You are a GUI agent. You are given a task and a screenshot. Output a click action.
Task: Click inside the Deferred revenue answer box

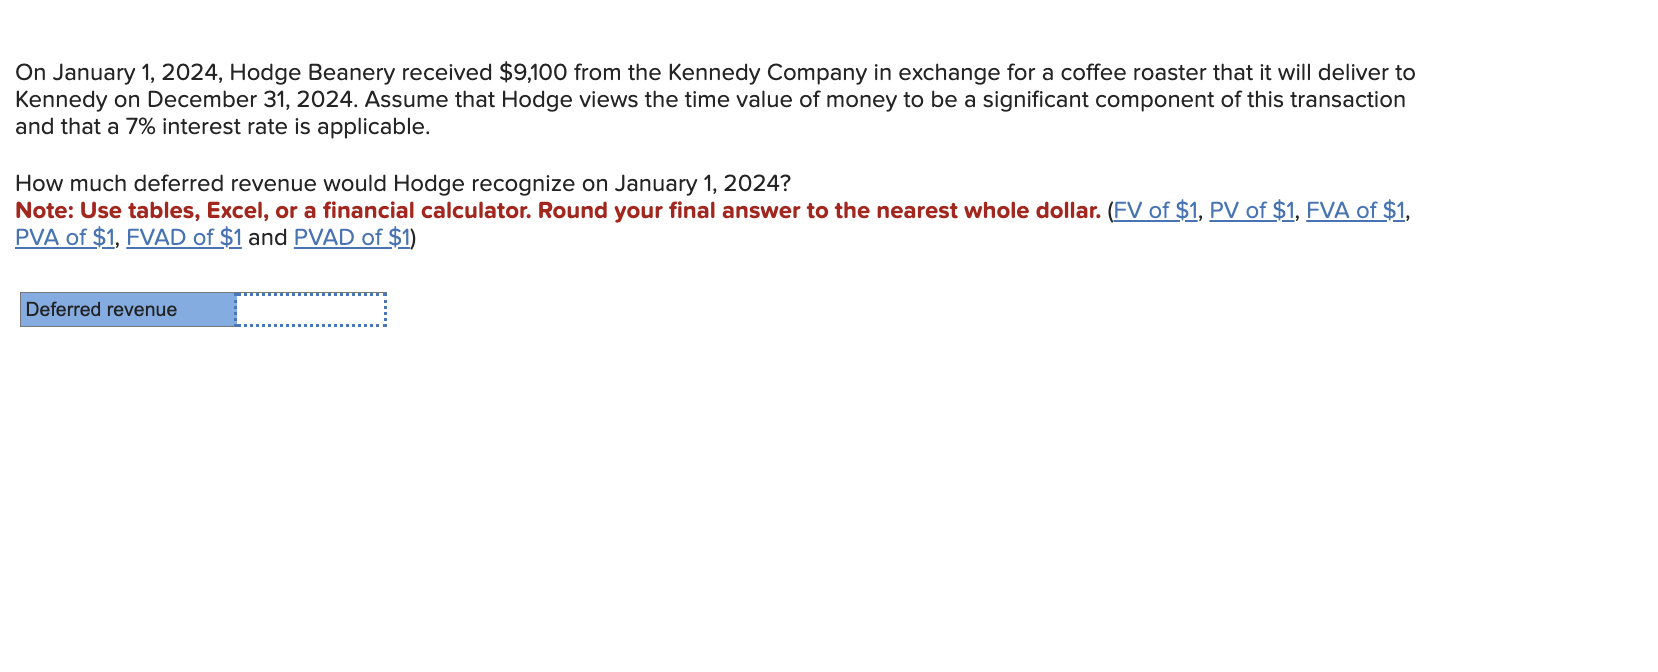(x=310, y=310)
